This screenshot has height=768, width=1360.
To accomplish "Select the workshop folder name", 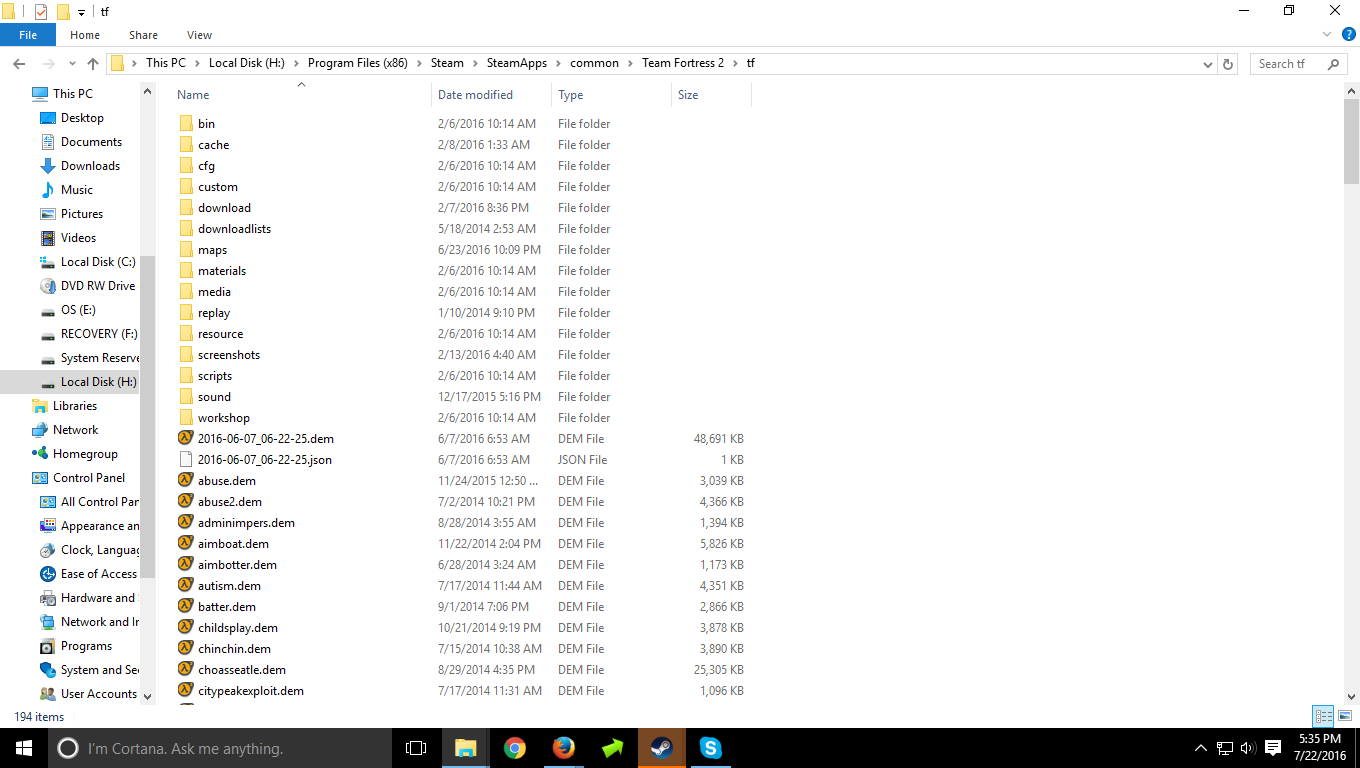I will click(224, 417).
